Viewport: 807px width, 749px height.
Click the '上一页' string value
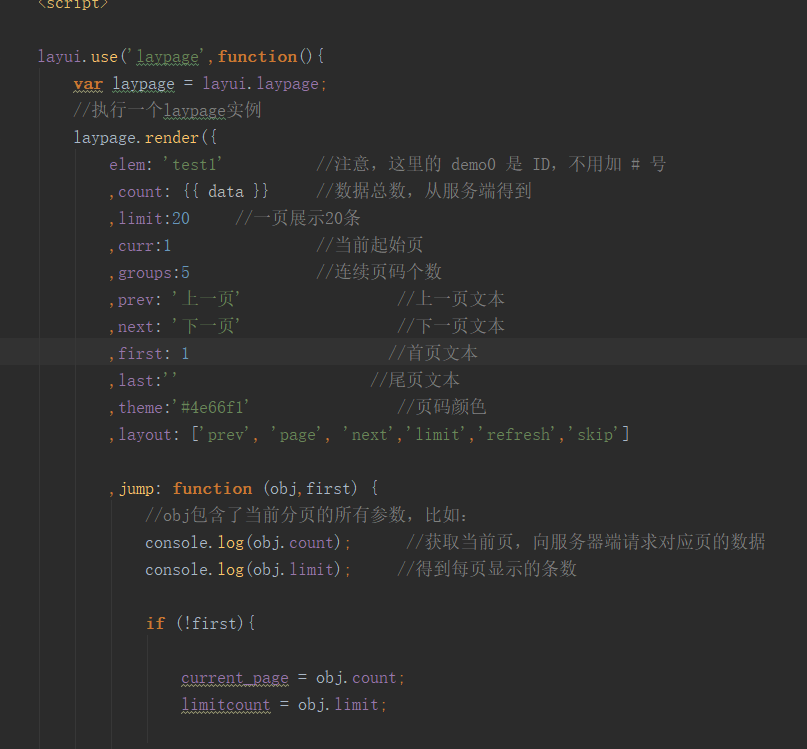tap(206, 300)
